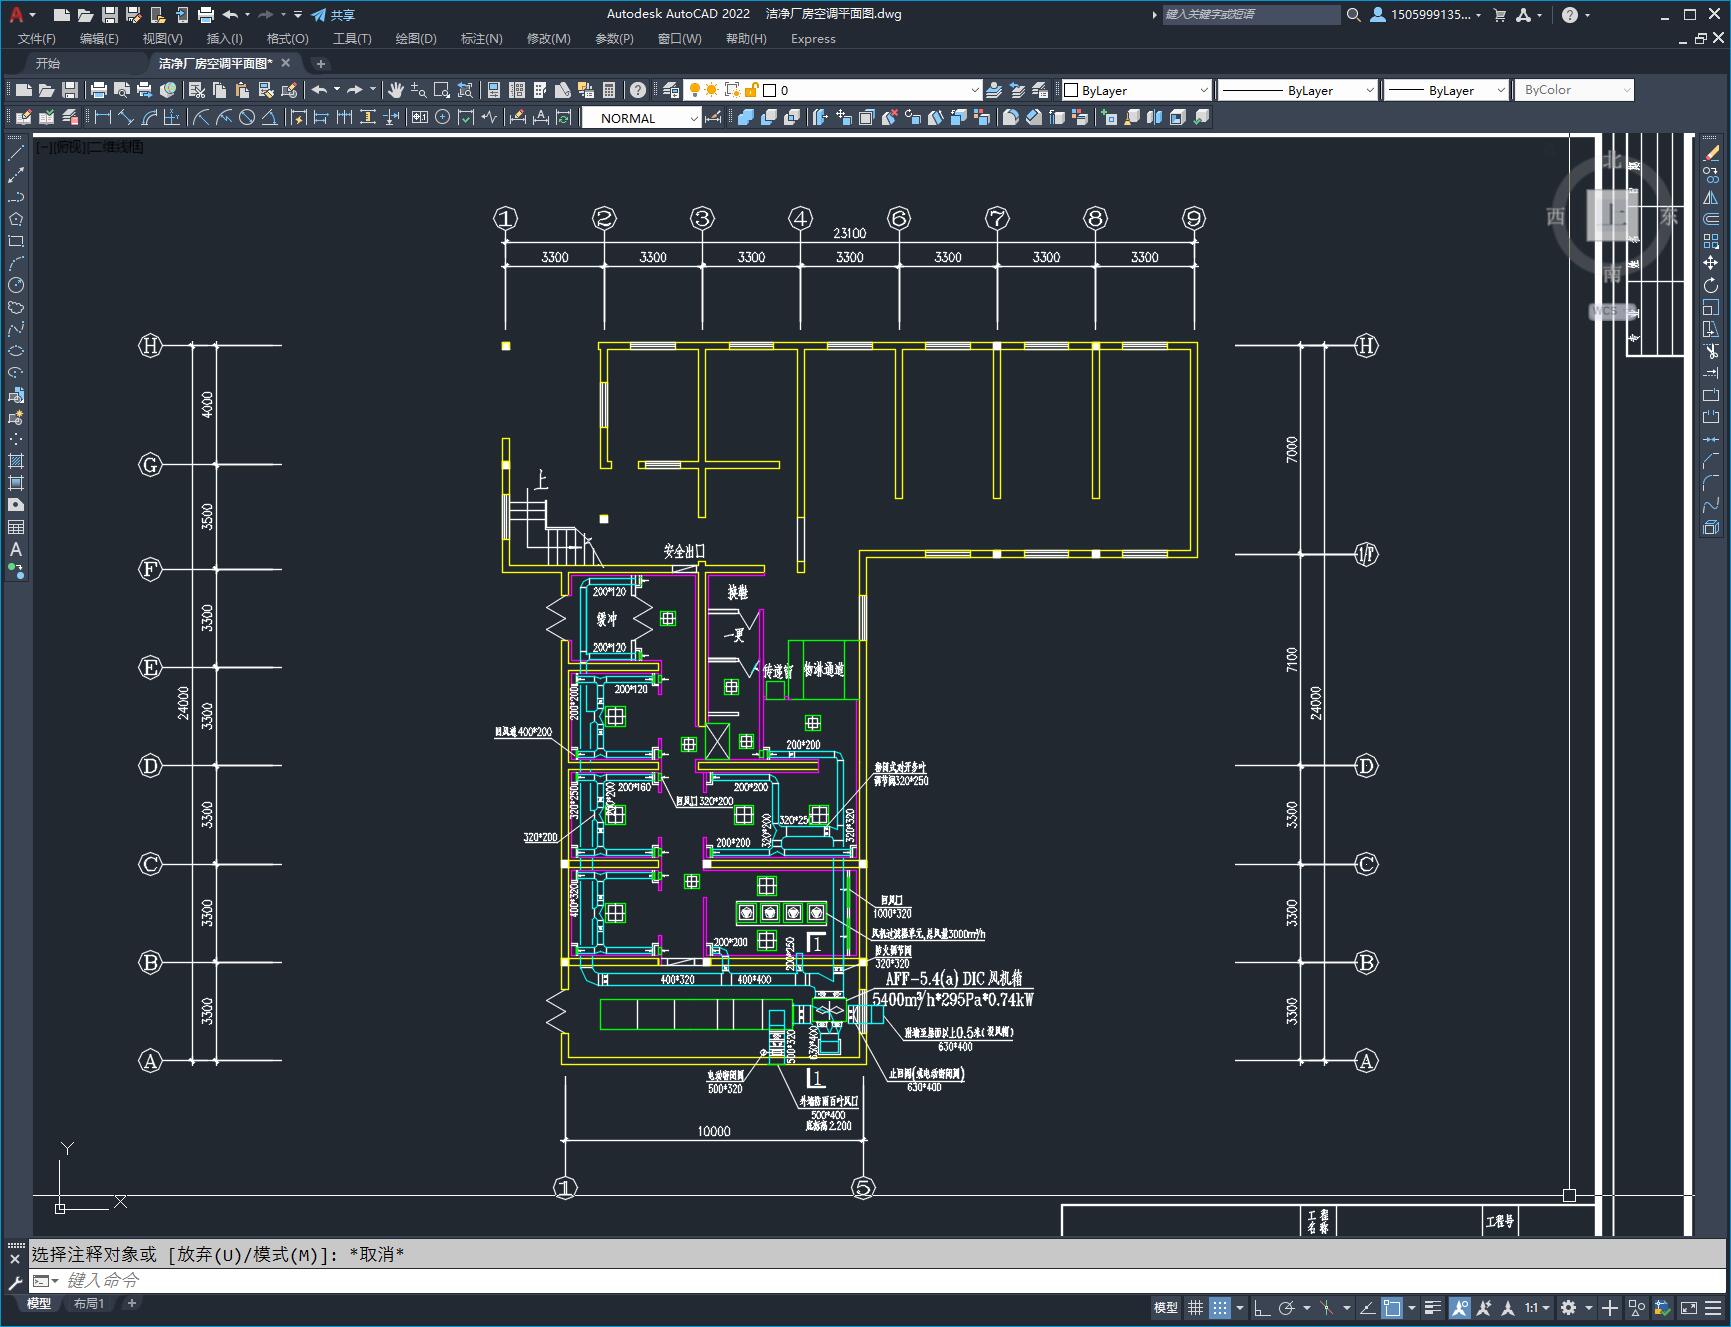Open the first ByLayer linetype dropdown
1731x1327 pixels.
[1298, 90]
